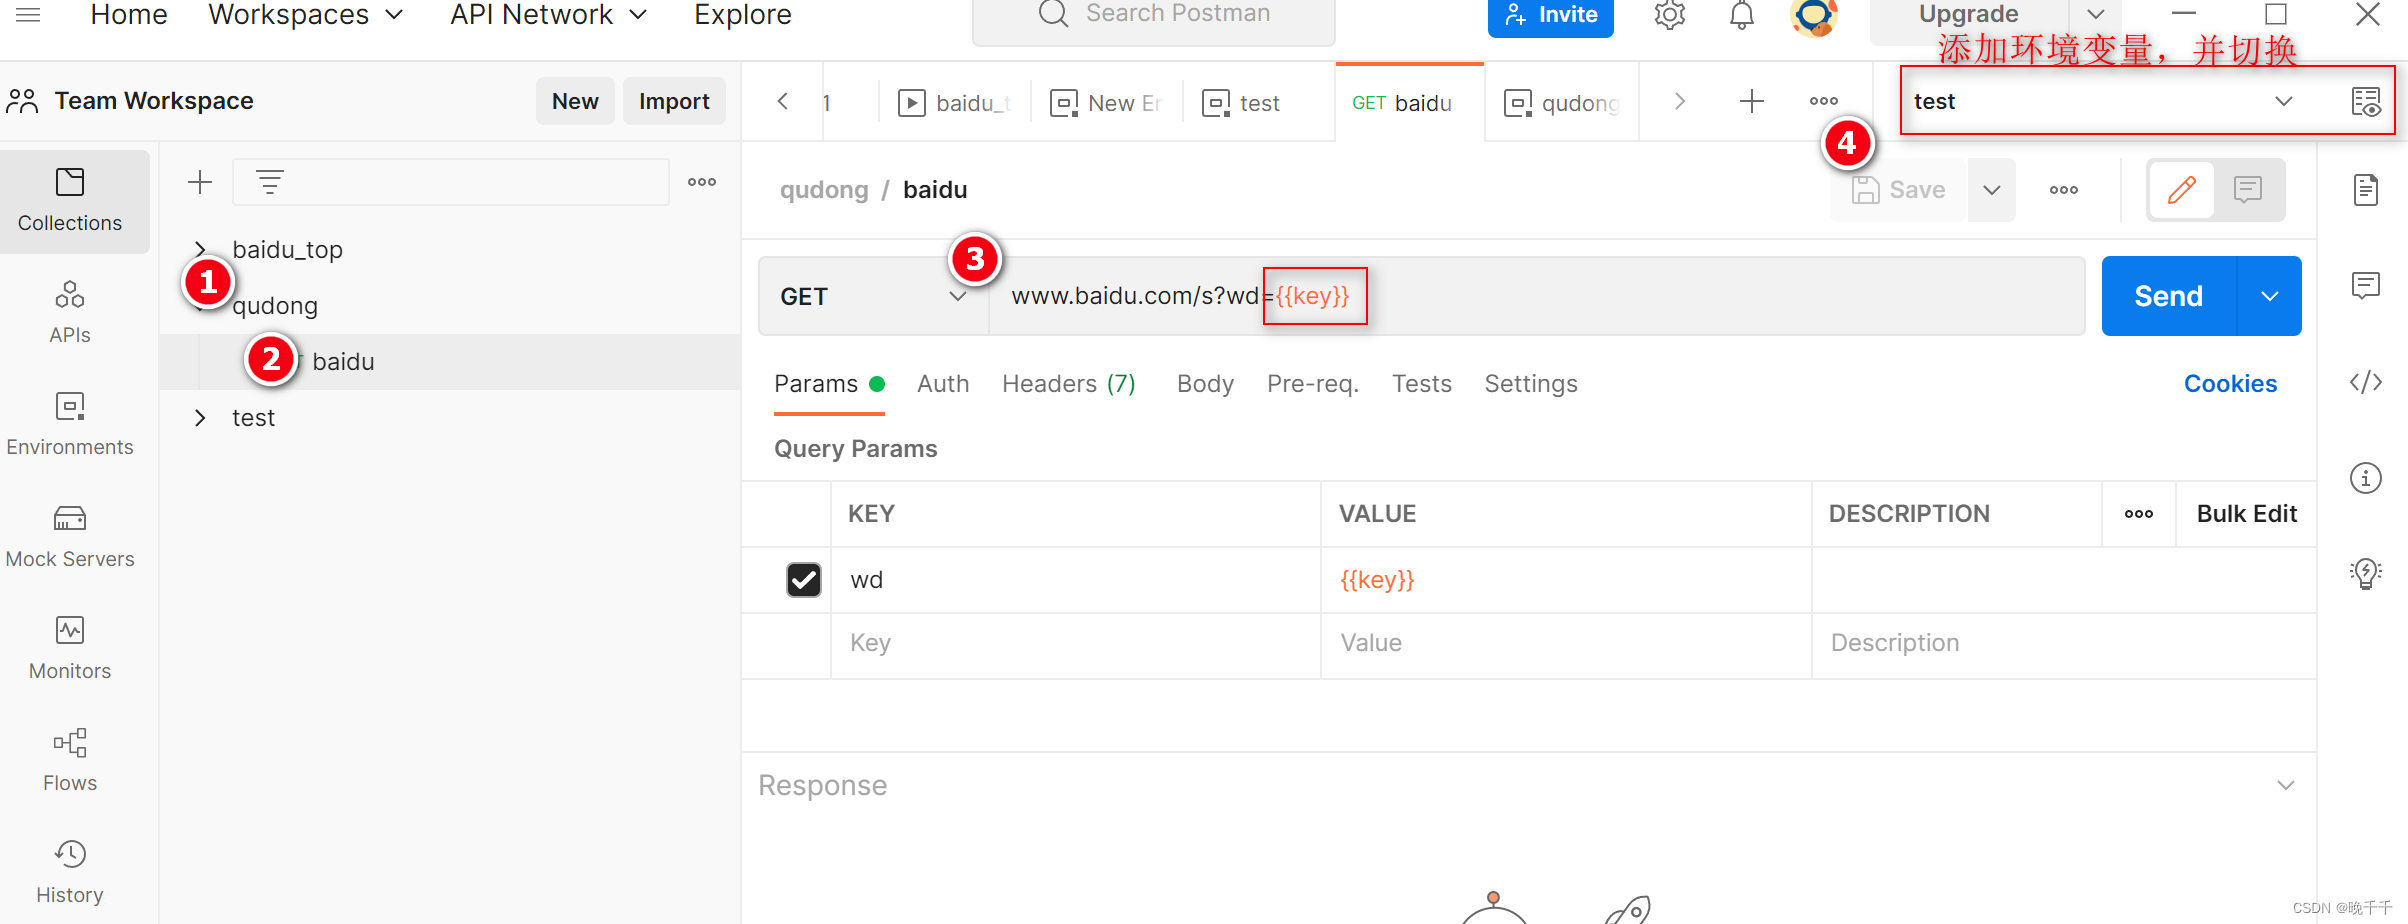The width and height of the screenshot is (2408, 924).
Task: Open the Documentation icon in the right sidebar
Action: point(2366,189)
